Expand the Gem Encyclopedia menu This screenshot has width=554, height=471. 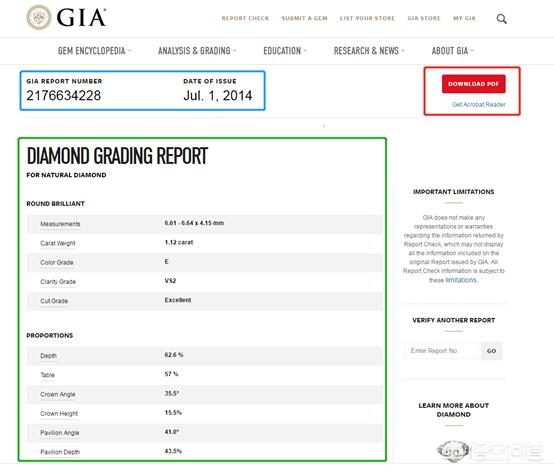94,51
